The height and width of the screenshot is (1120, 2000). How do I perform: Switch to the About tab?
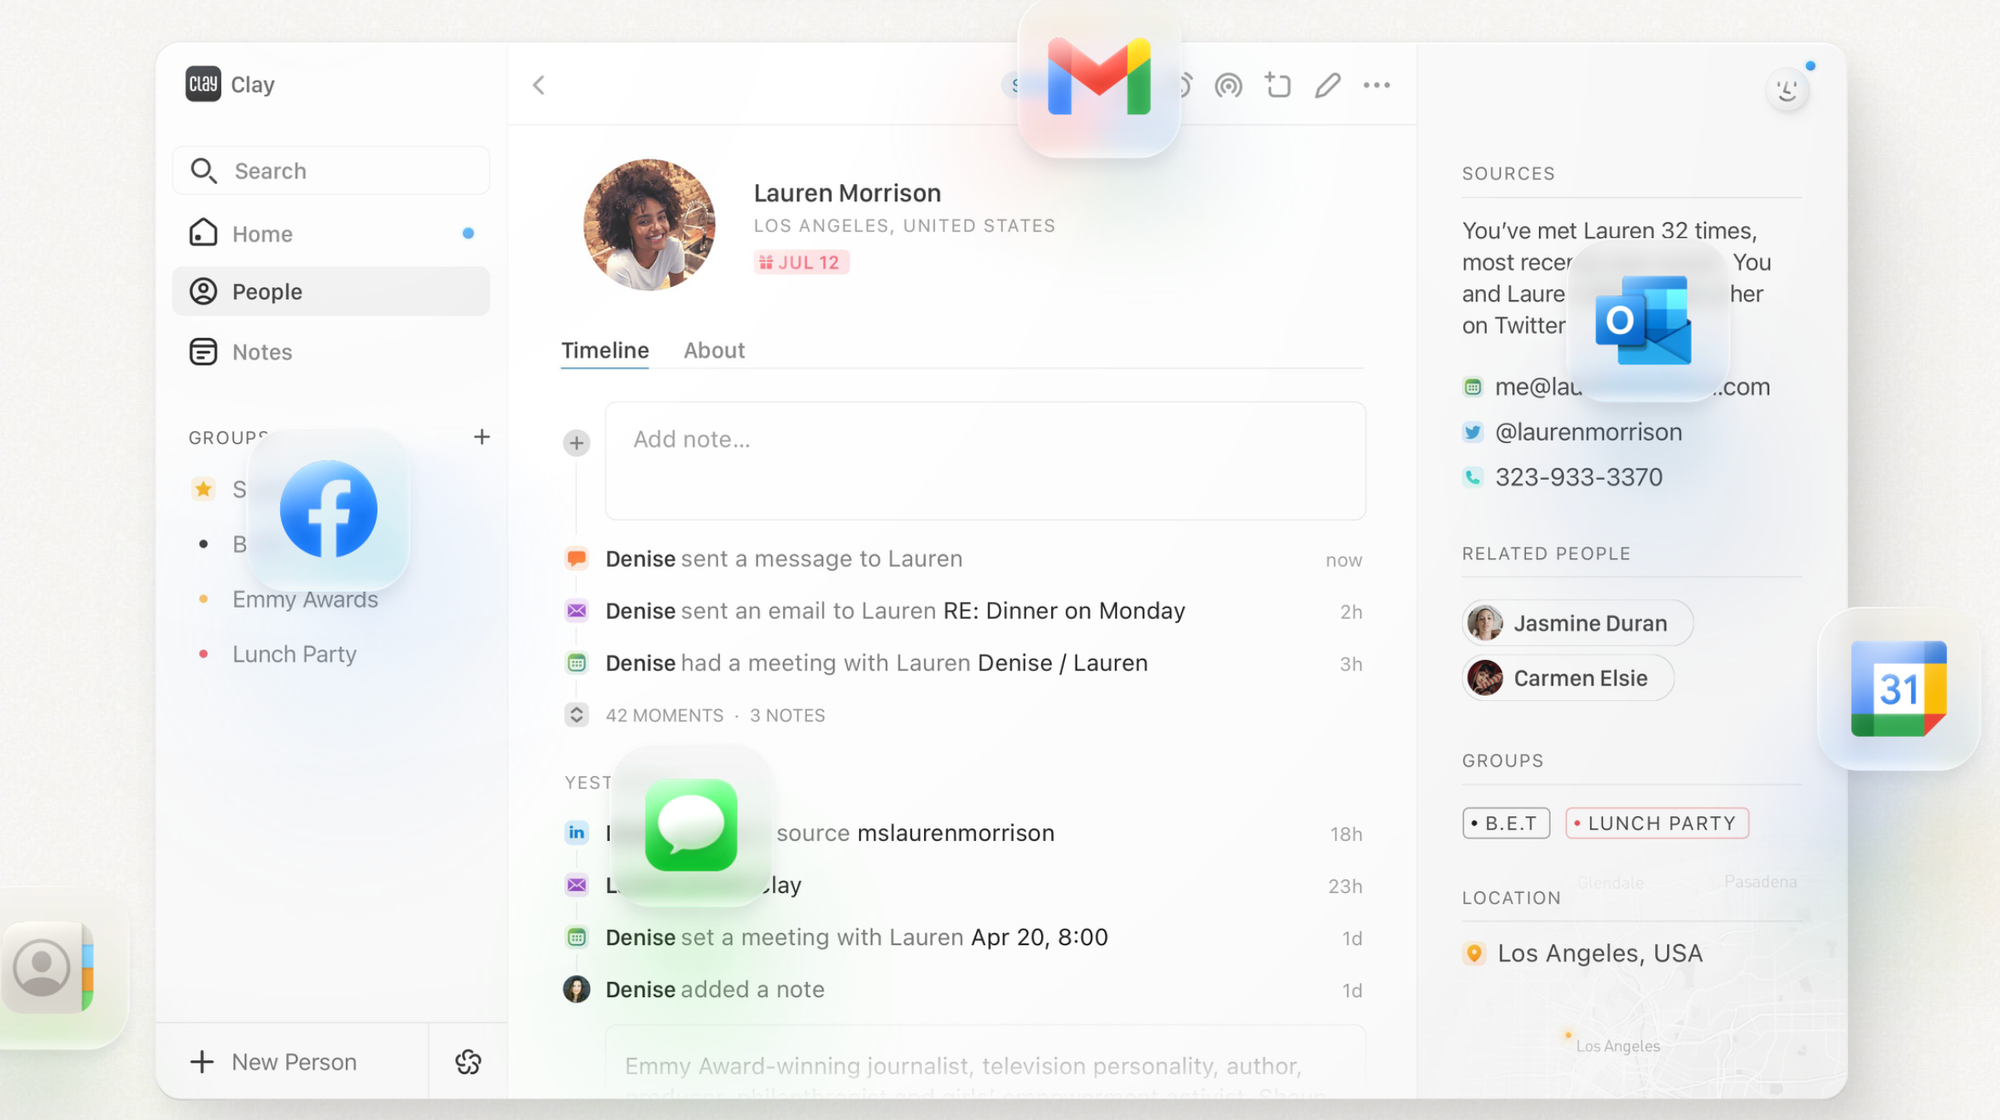pyautogui.click(x=714, y=350)
